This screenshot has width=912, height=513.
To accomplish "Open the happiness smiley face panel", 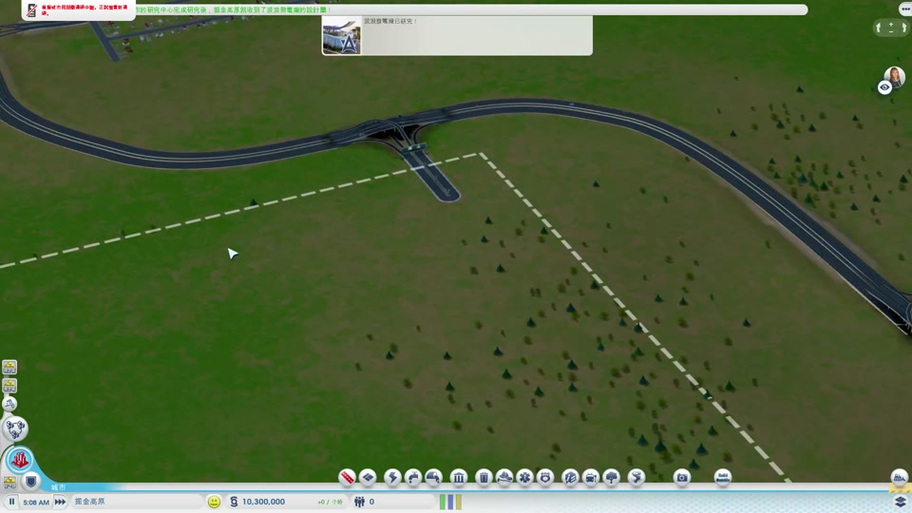I will click(214, 501).
